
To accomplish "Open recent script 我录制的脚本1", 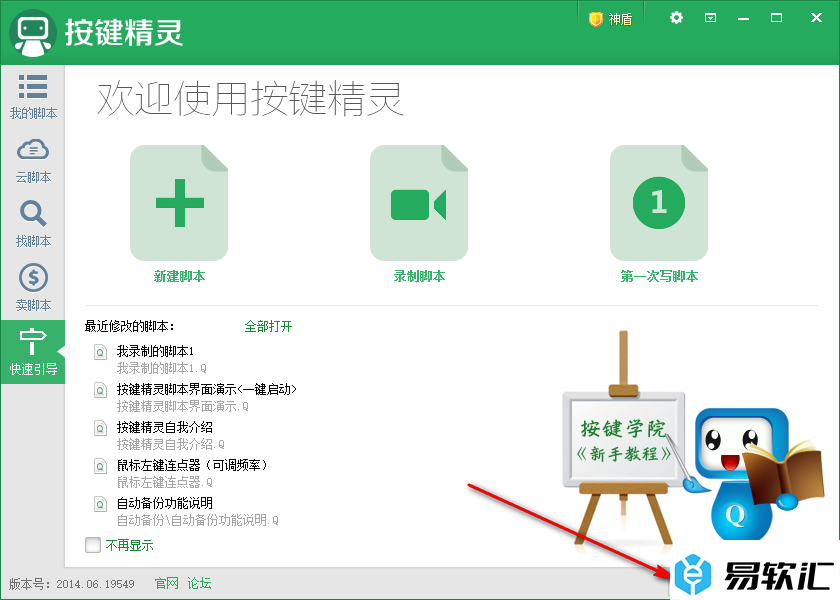I will (x=155, y=351).
